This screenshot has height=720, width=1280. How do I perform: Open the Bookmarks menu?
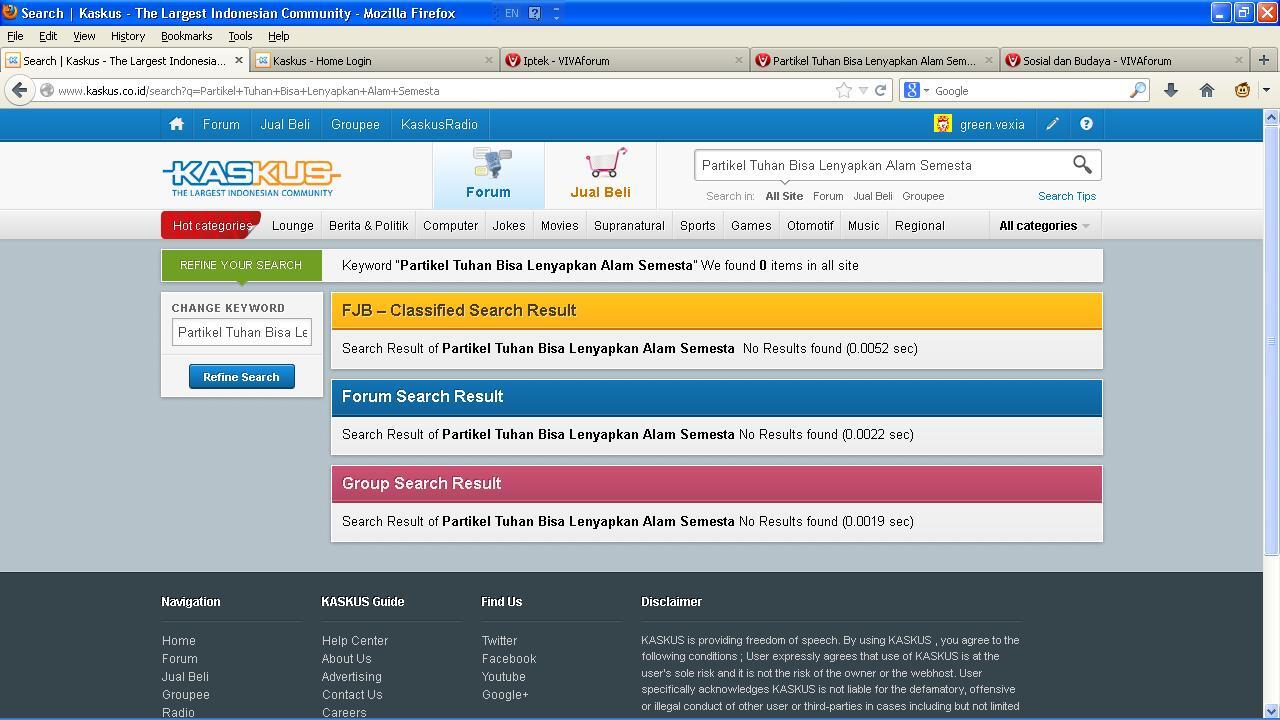[186, 36]
